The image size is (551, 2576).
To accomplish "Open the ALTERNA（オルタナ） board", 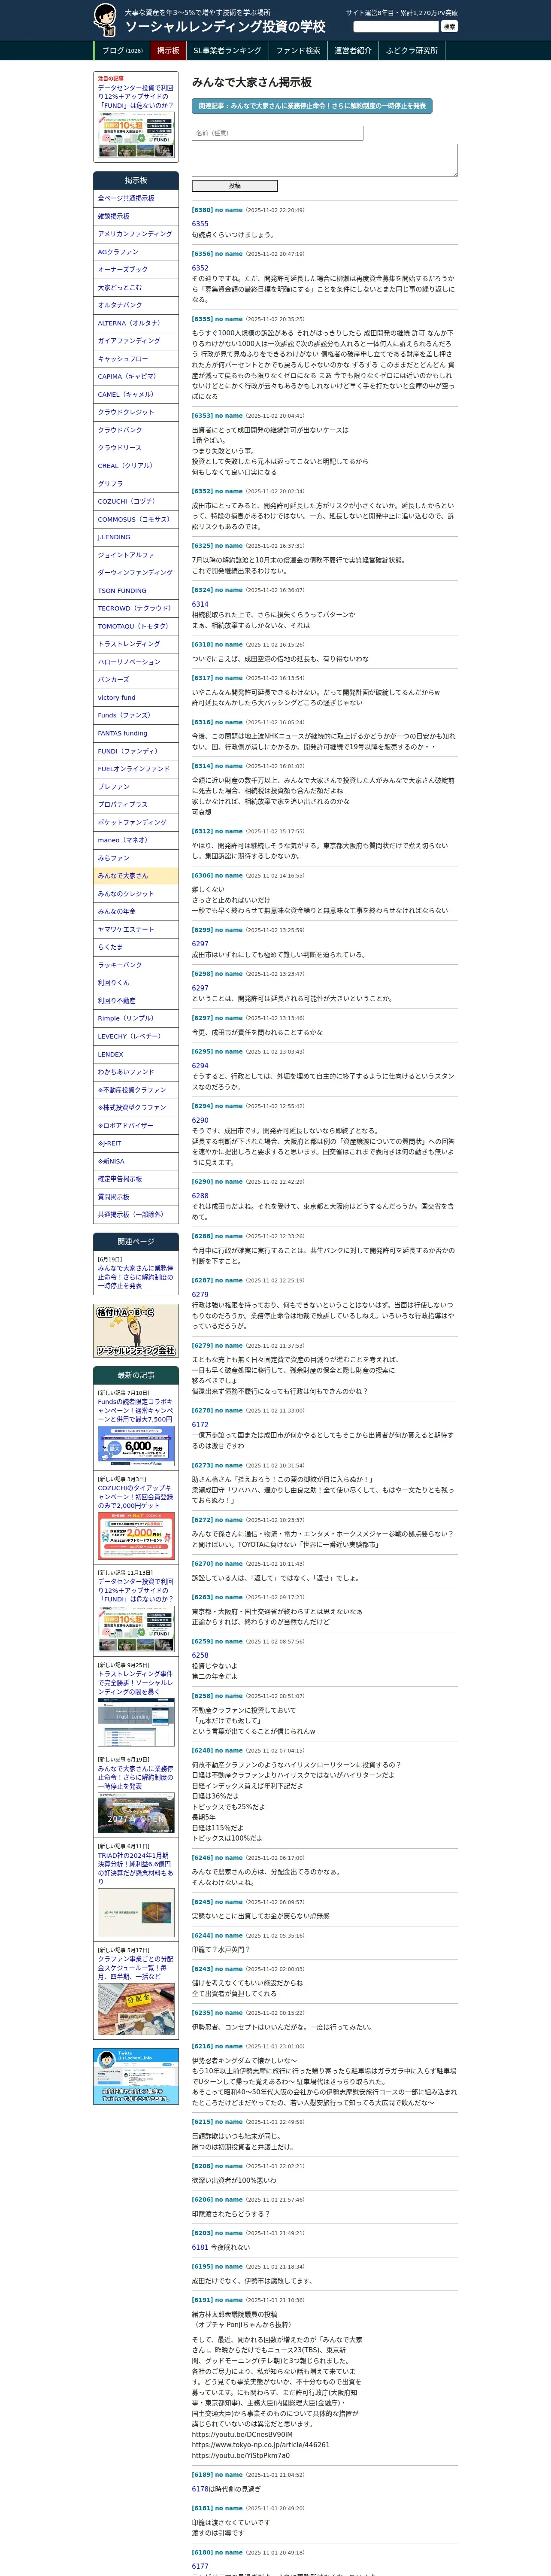I will tap(136, 323).
